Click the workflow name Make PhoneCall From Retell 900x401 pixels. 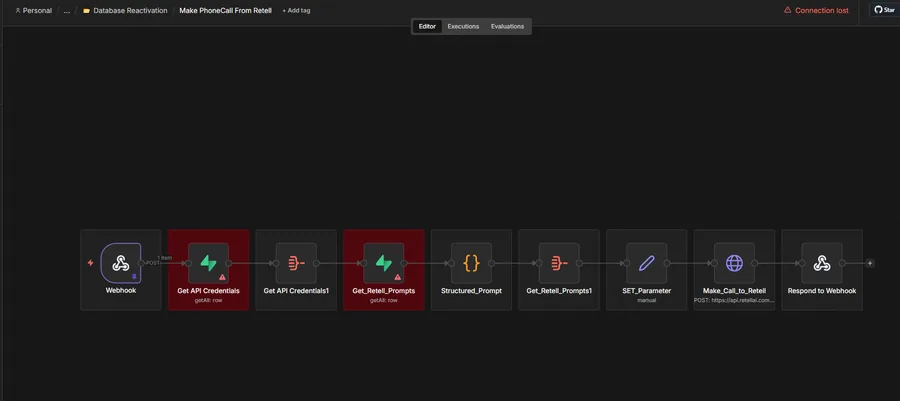[x=226, y=10]
